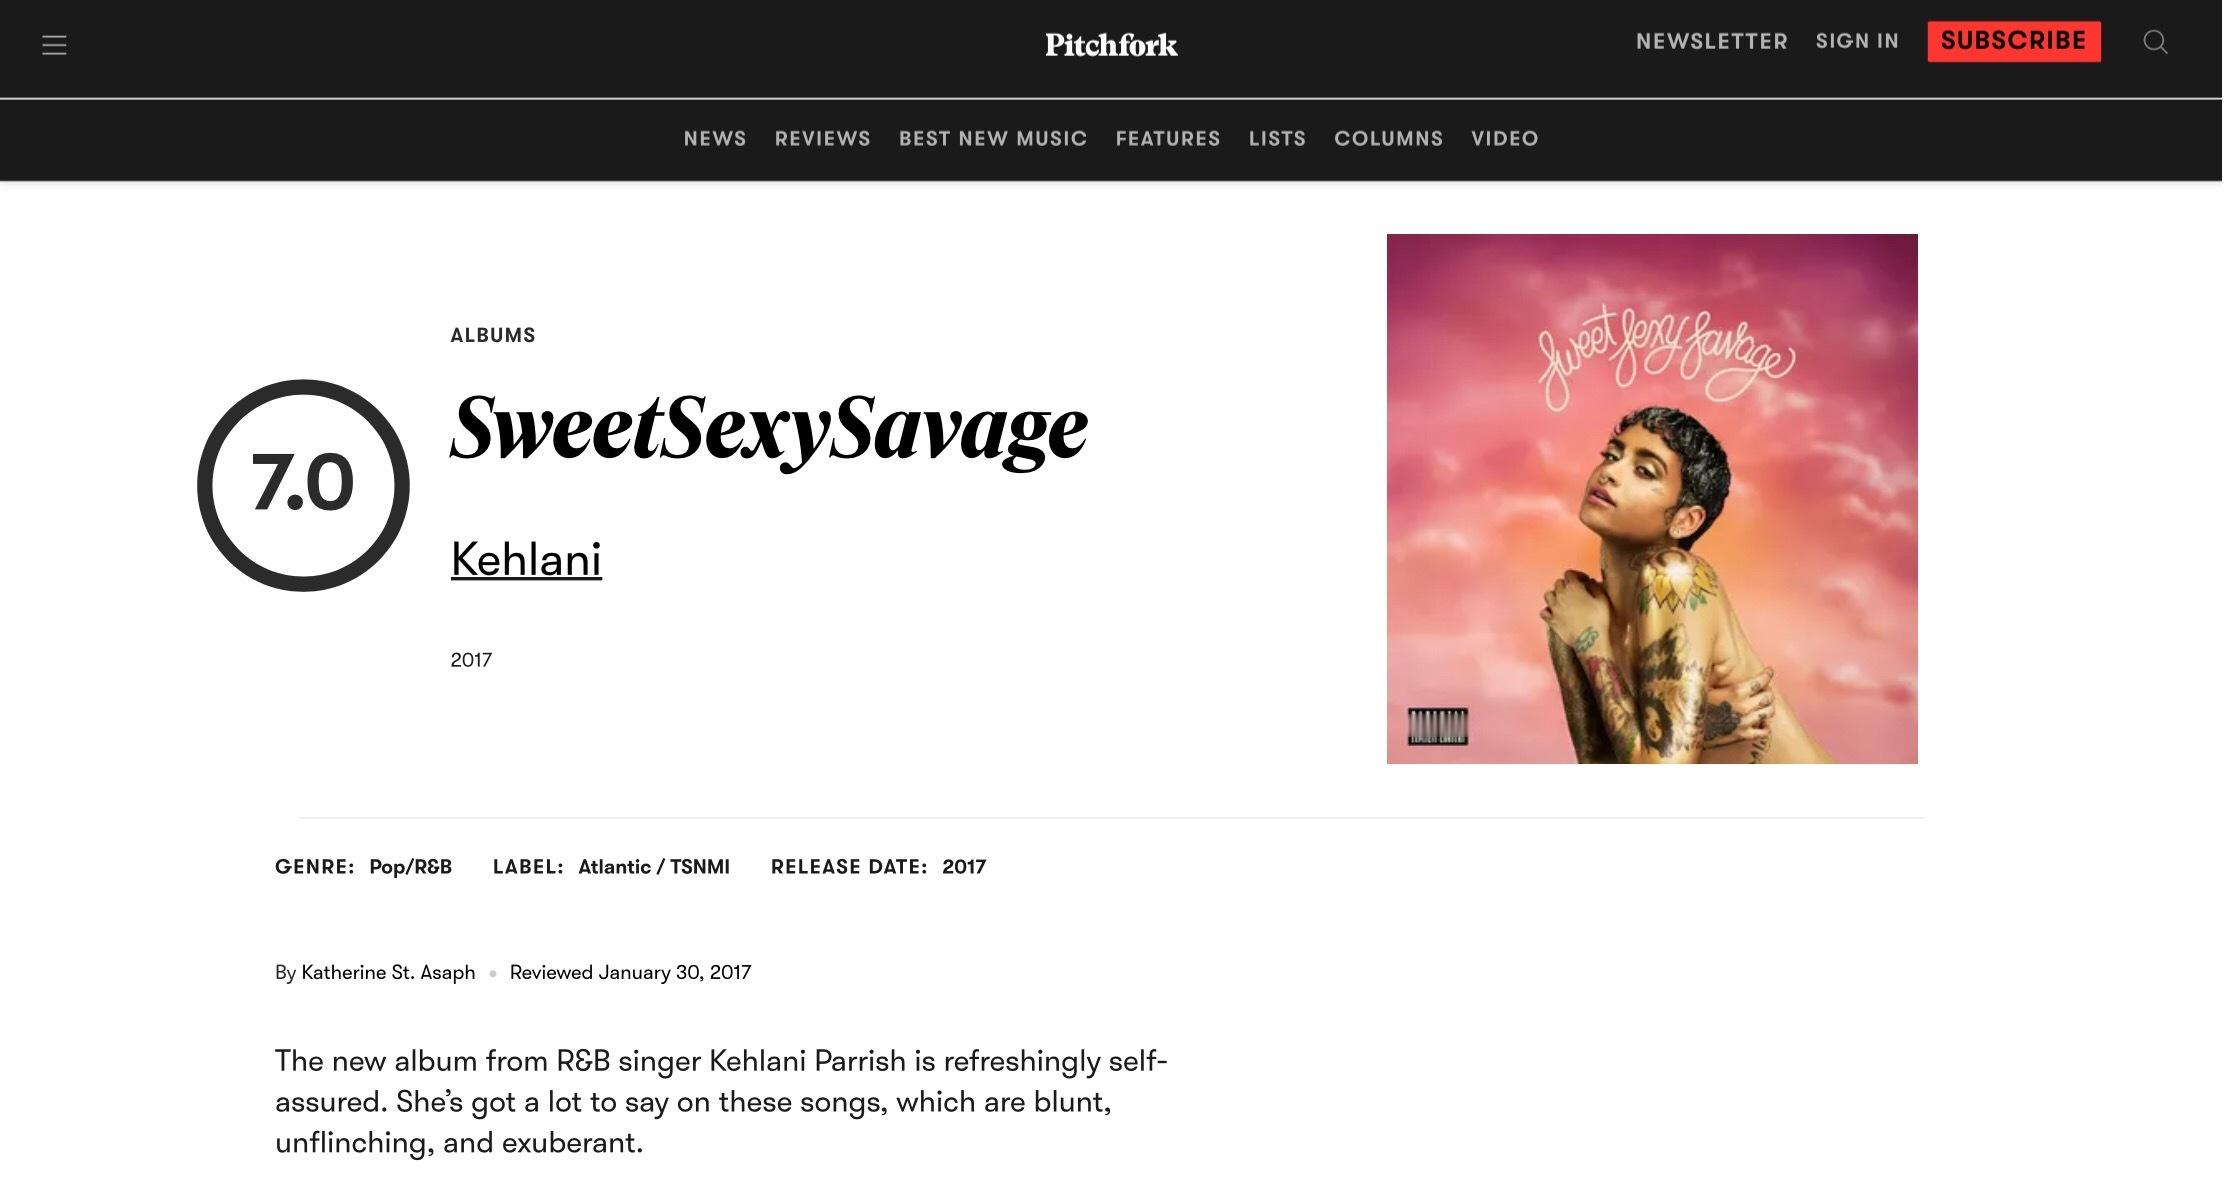
Task: Click the Albums category label
Action: [493, 336]
